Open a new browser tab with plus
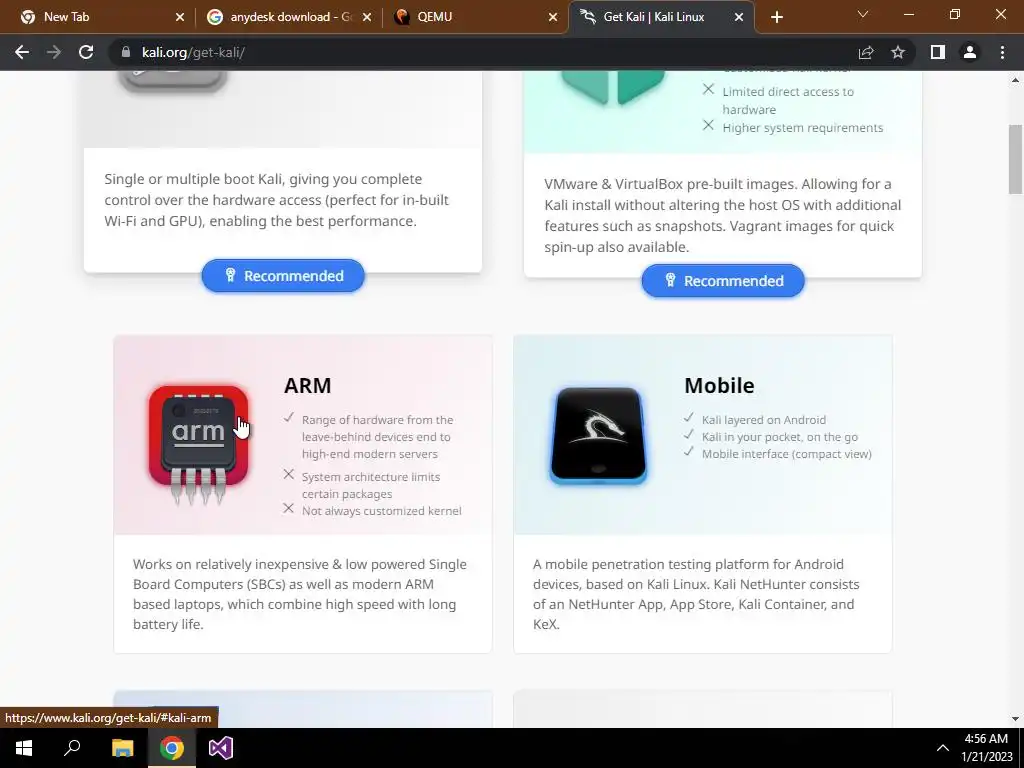 coord(776,17)
